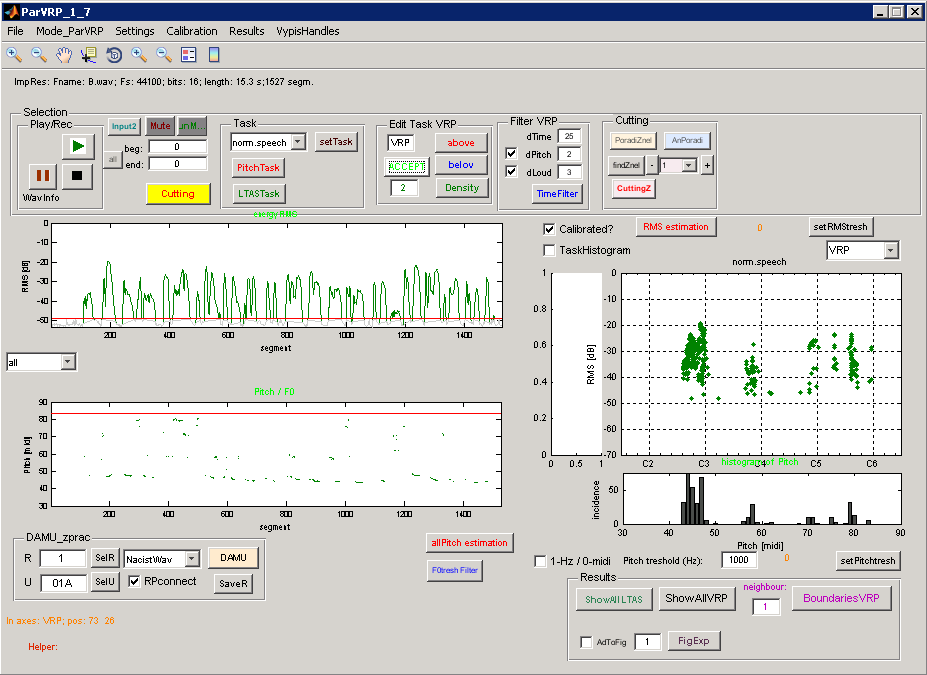
Task: Activate the Pan hand tool
Action: [x=64, y=55]
